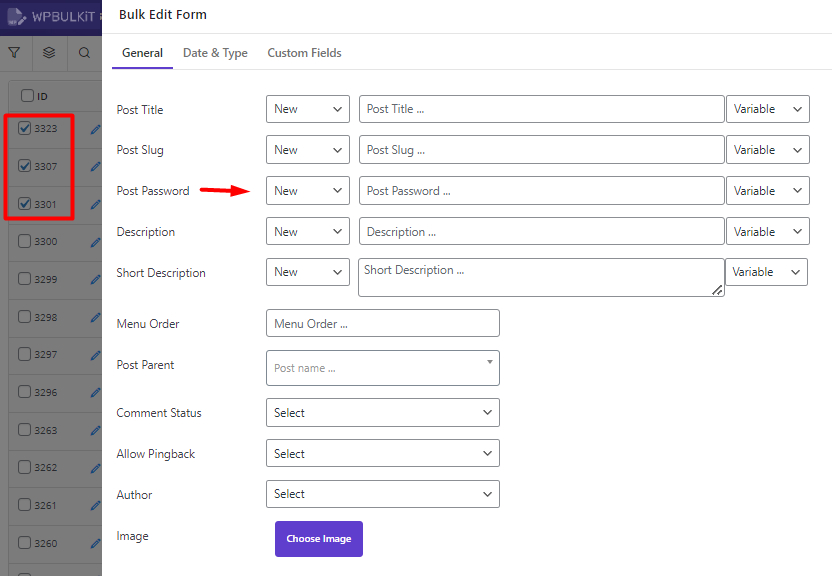Select the filter icon in the sidebar

click(14, 52)
